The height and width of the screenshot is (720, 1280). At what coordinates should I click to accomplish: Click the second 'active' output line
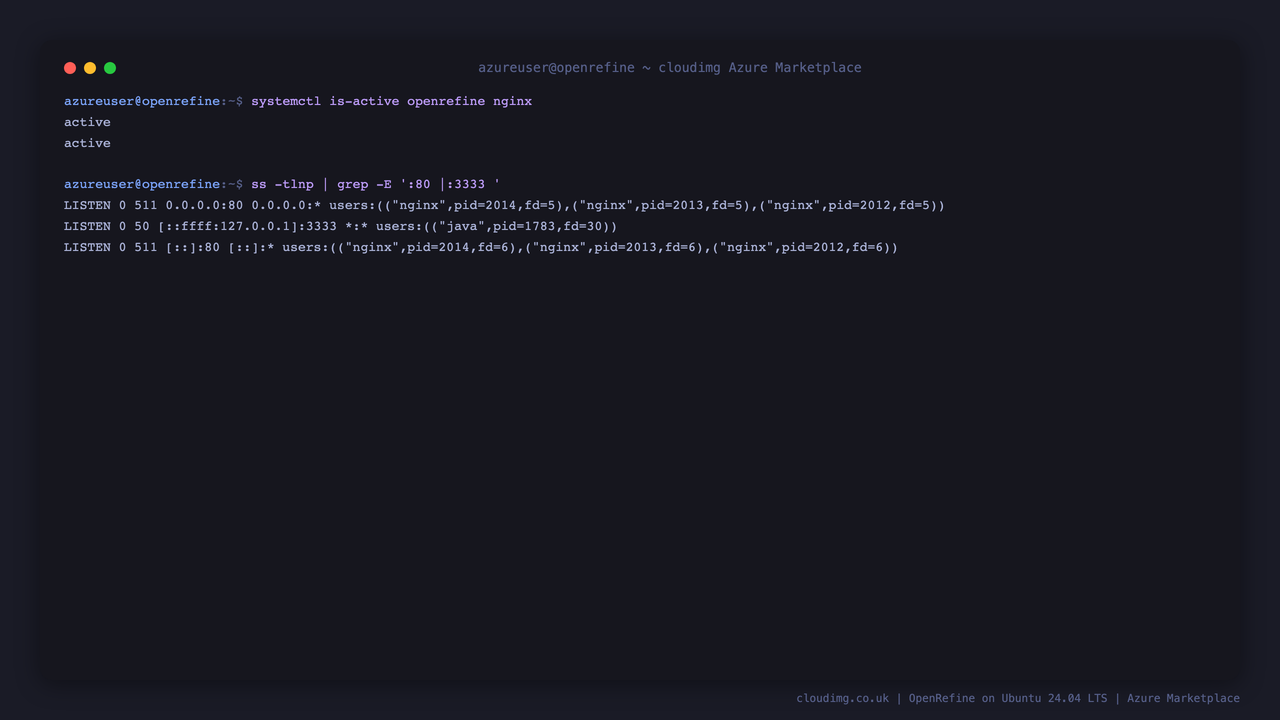pos(87,143)
